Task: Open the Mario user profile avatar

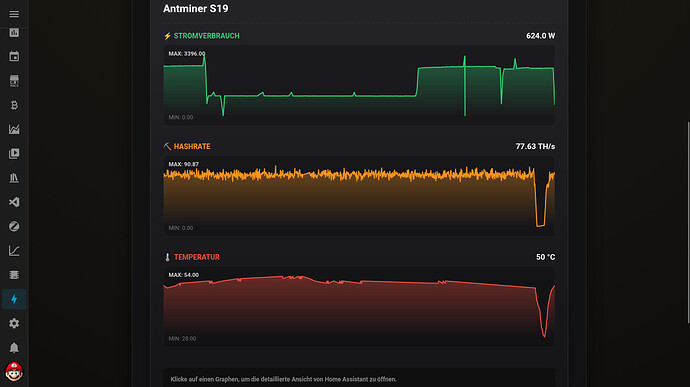Action: 14,372
